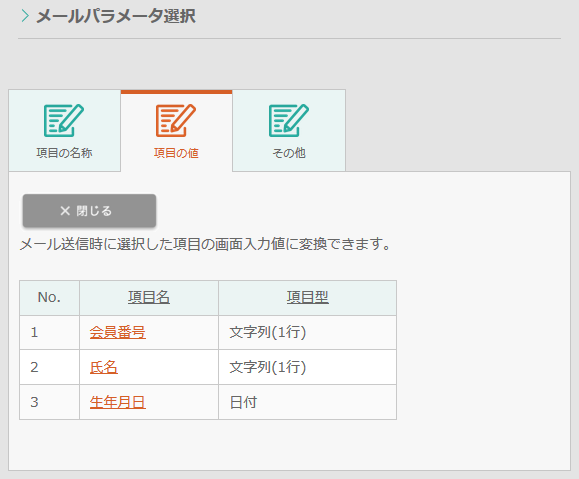Click row number 2 cell

click(x=49, y=367)
